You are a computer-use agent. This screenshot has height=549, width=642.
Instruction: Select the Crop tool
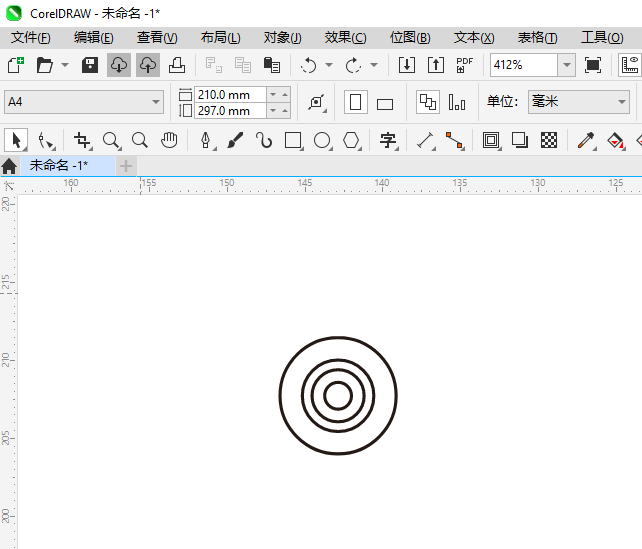pos(82,140)
